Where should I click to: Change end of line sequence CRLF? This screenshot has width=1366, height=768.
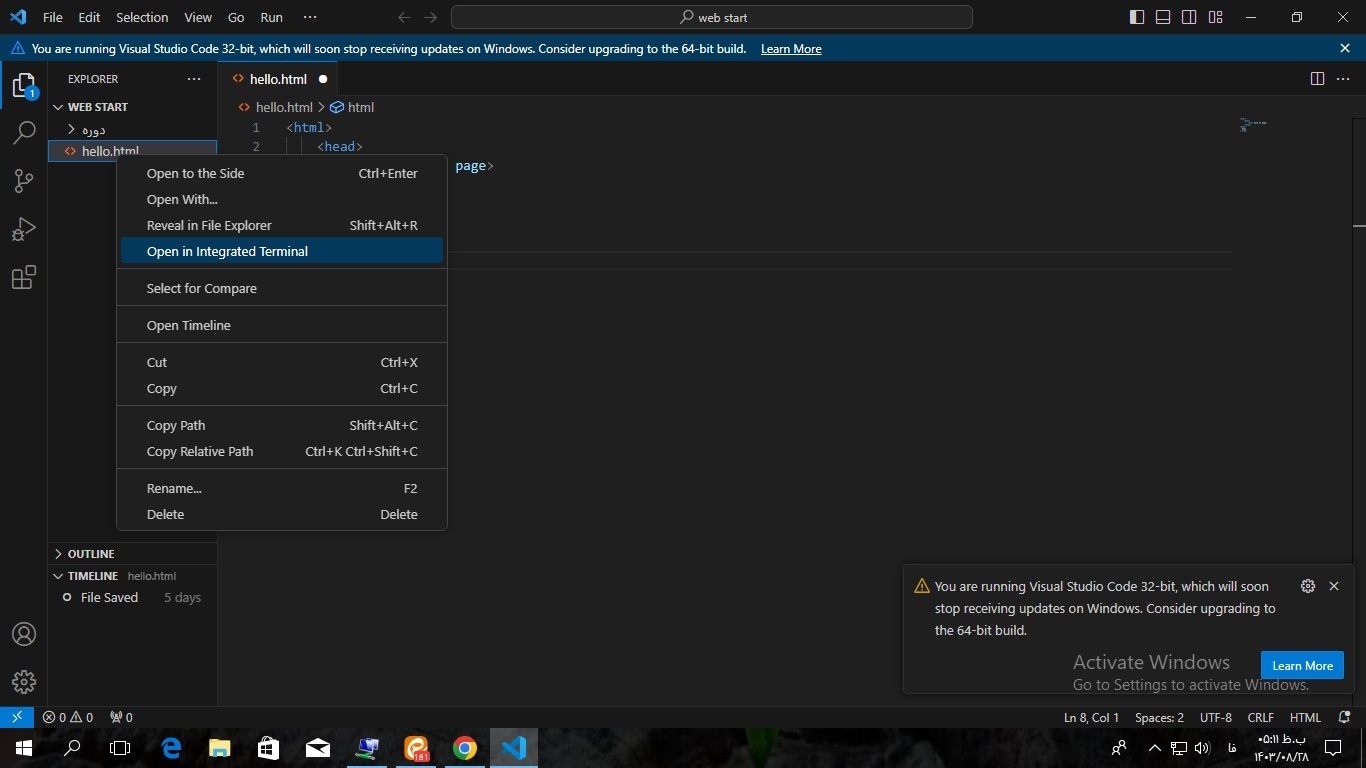coord(1261,717)
